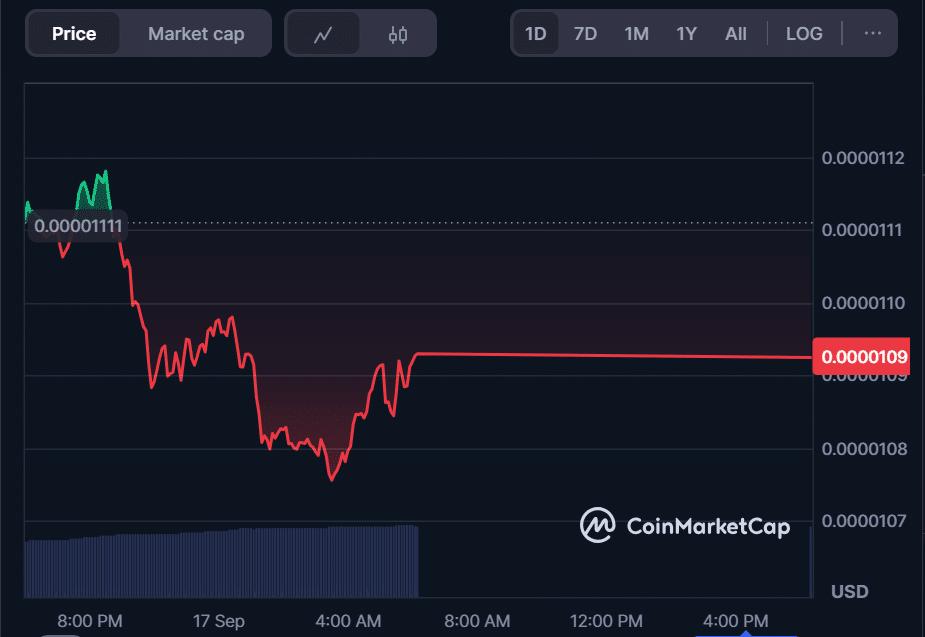Click the chart's lowest price dip point
This screenshot has width=925, height=637.
click(331, 479)
